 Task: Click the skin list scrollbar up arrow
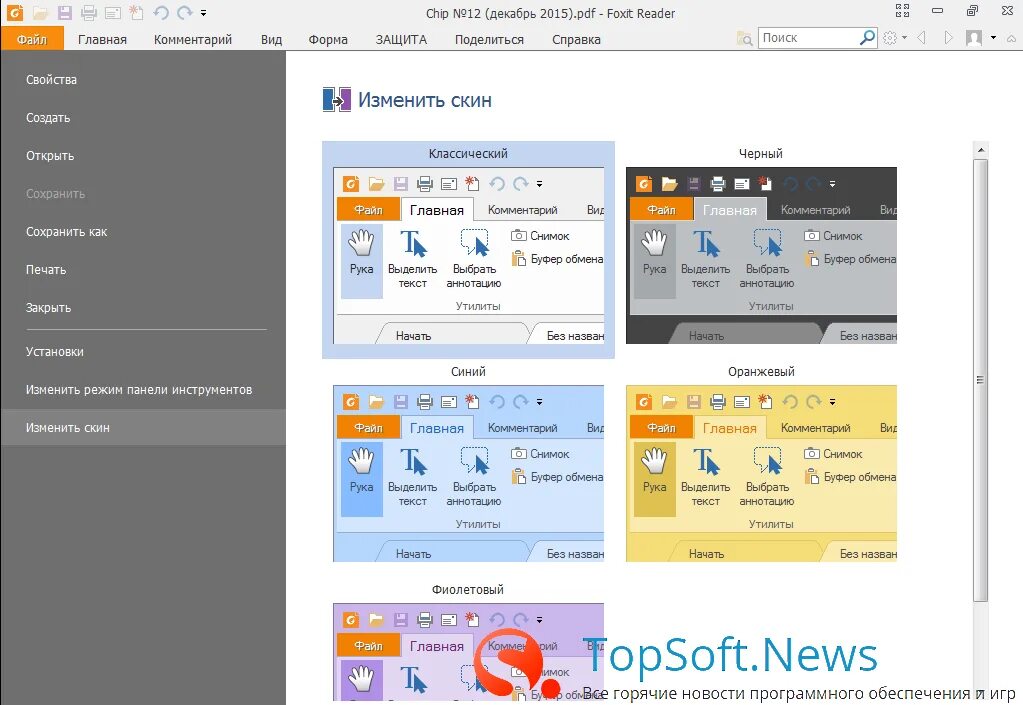(980, 150)
